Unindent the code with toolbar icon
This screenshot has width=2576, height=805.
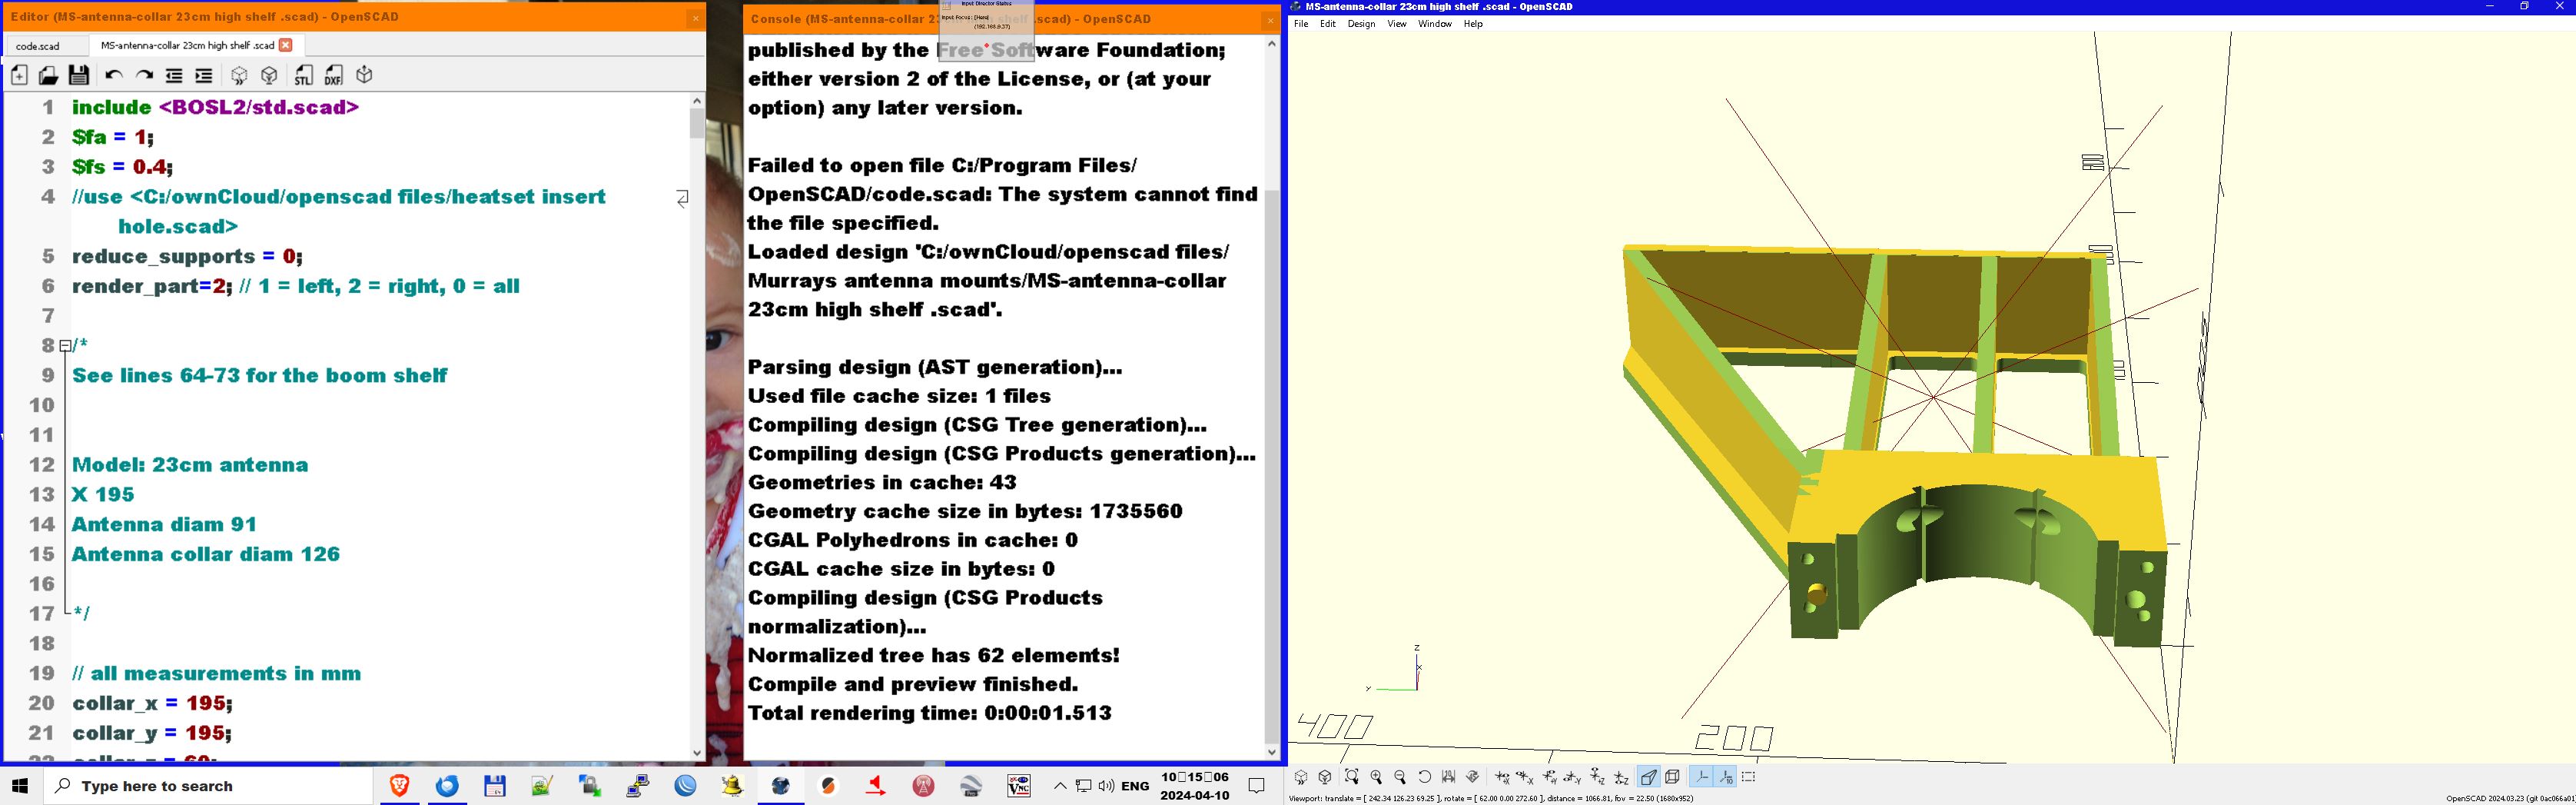[x=174, y=76]
